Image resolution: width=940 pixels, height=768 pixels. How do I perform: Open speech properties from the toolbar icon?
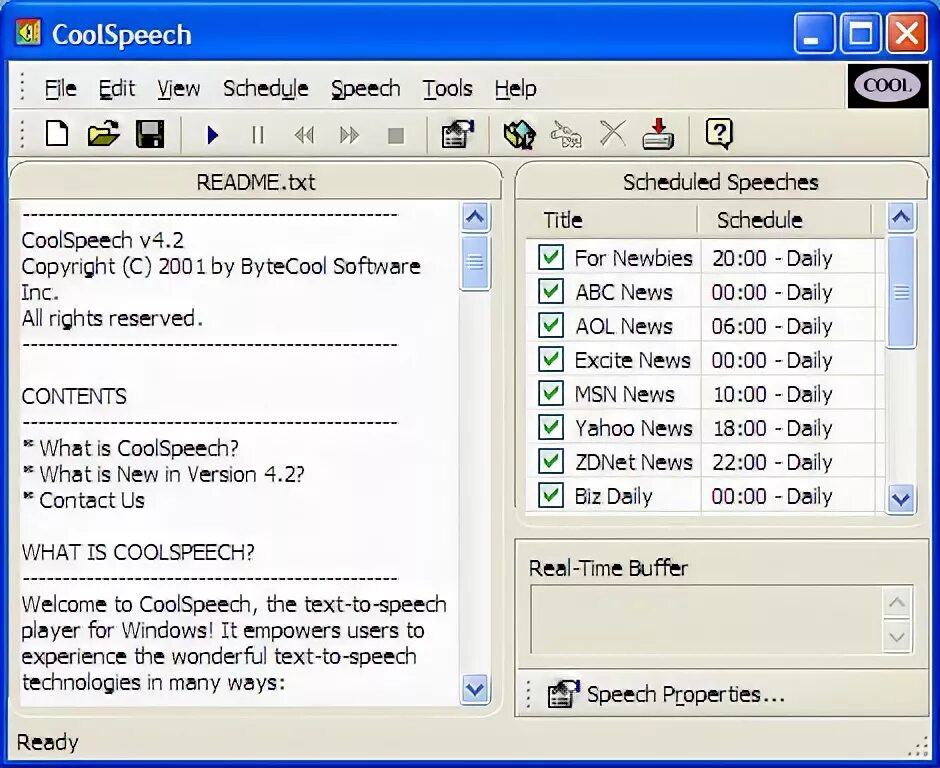point(457,134)
